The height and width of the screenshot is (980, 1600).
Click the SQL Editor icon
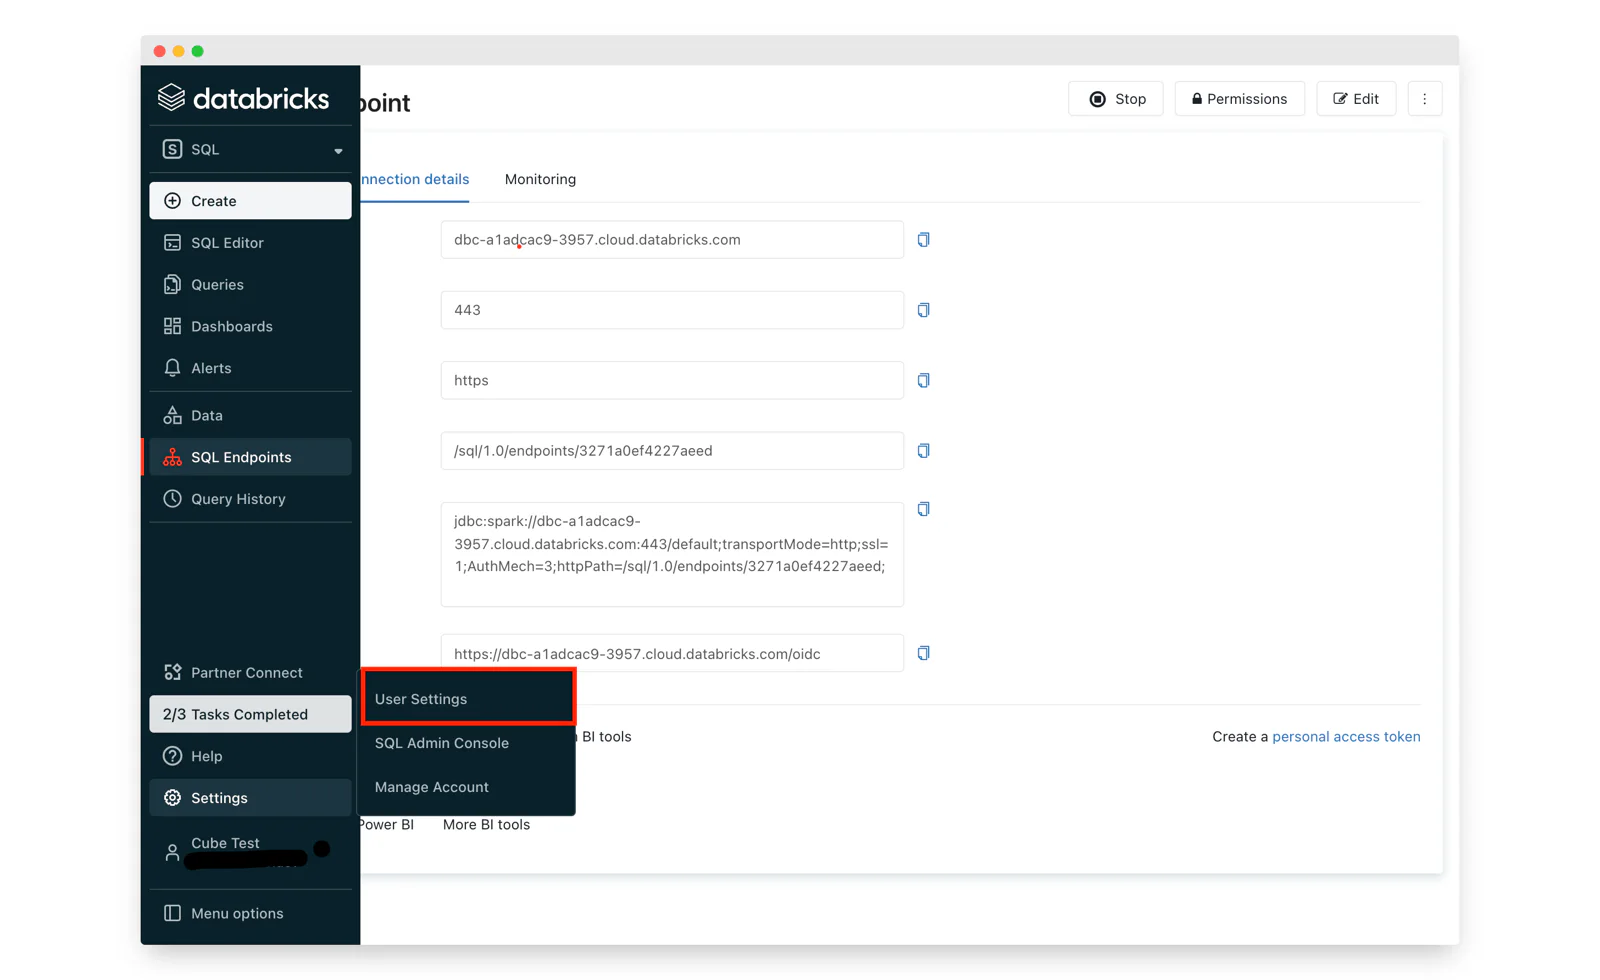pos(172,243)
